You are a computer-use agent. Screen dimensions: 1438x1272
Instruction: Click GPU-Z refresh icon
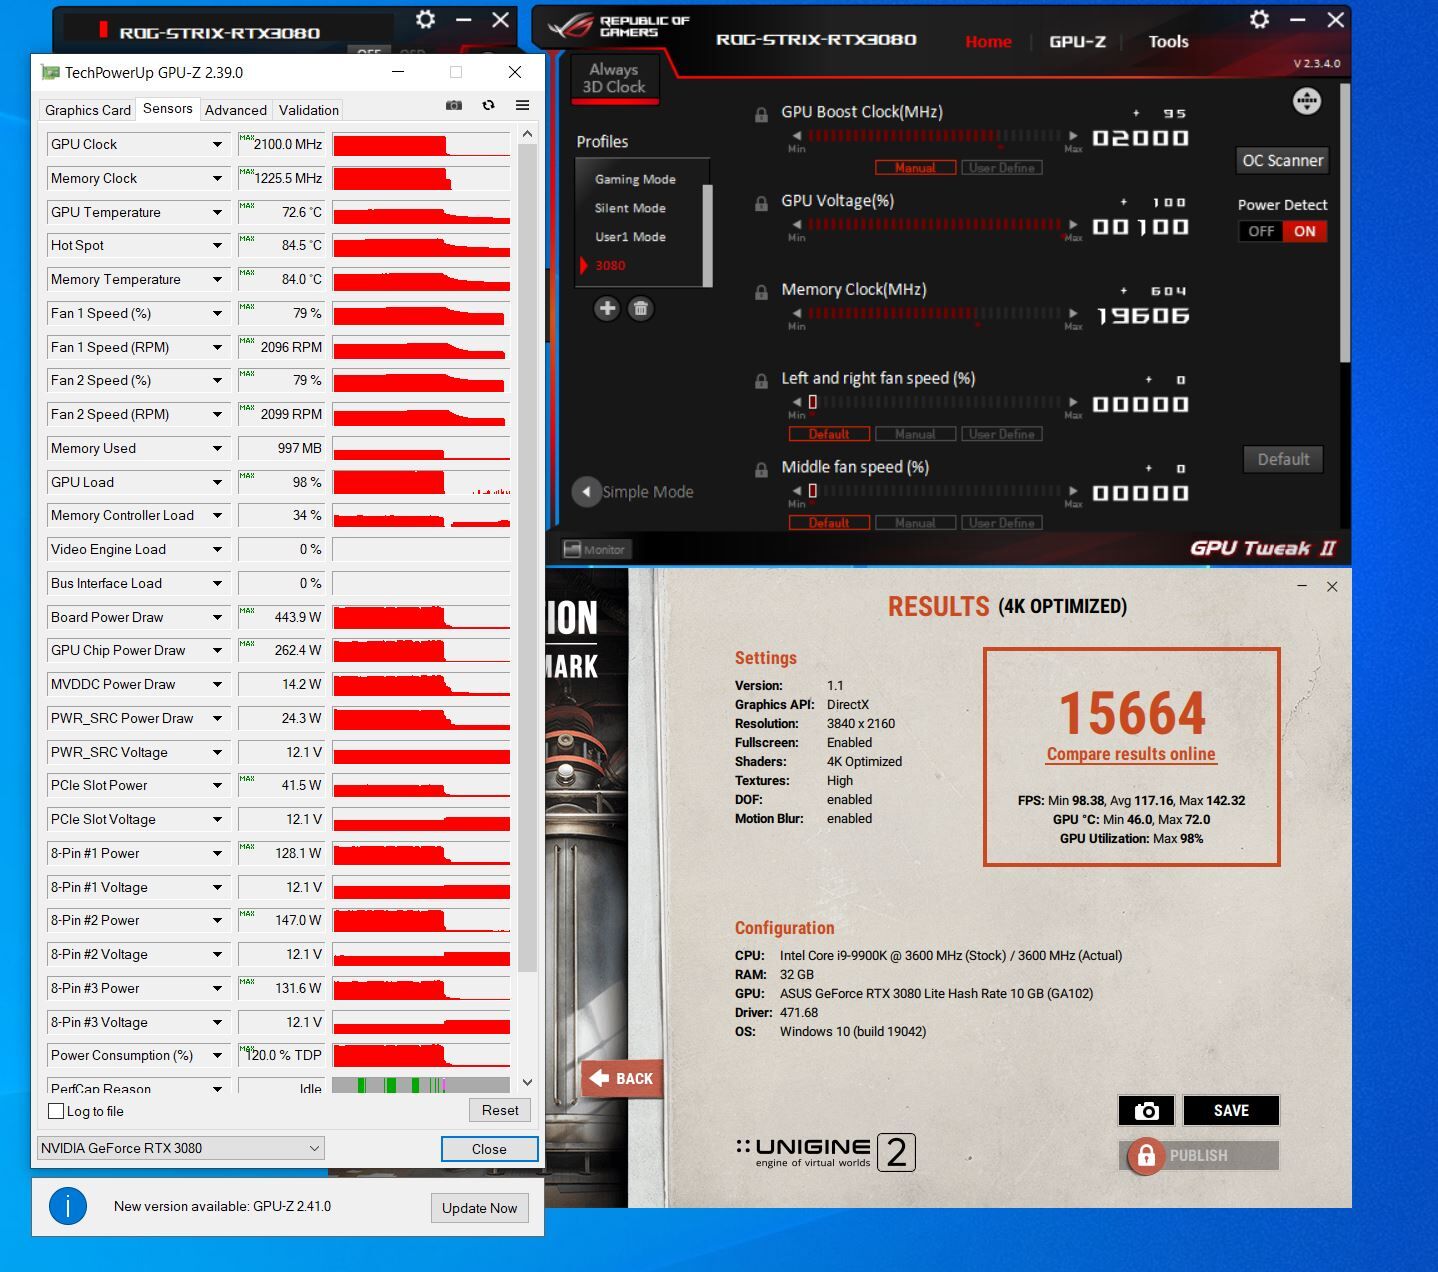point(488,105)
